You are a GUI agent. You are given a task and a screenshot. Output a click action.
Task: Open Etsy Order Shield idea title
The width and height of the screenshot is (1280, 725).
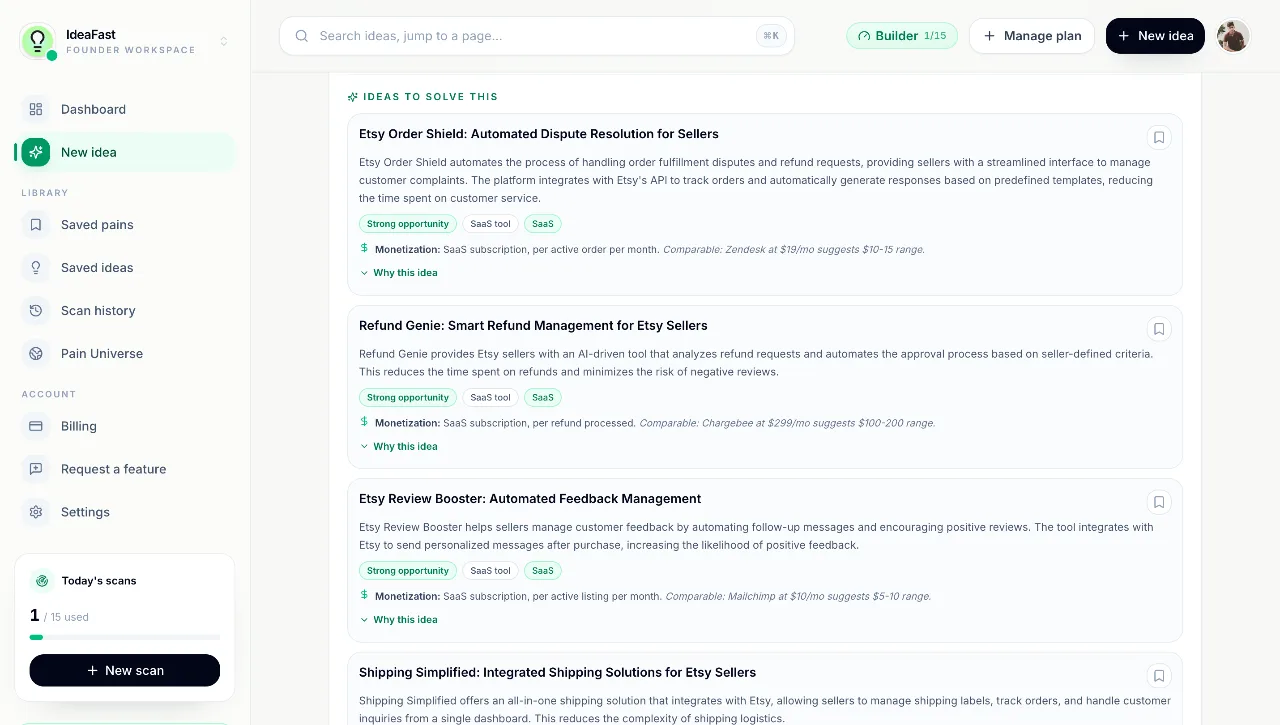(539, 134)
